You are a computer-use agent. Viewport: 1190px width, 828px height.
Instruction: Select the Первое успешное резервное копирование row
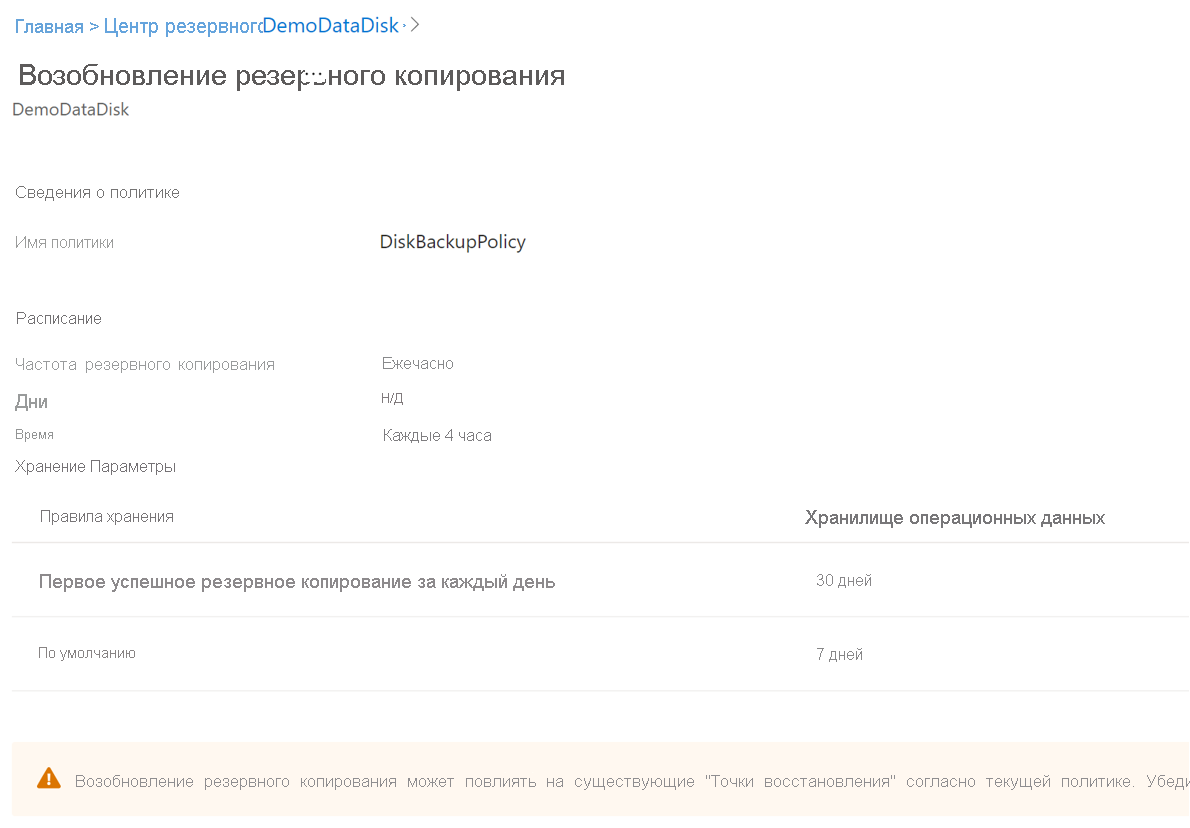(296, 581)
